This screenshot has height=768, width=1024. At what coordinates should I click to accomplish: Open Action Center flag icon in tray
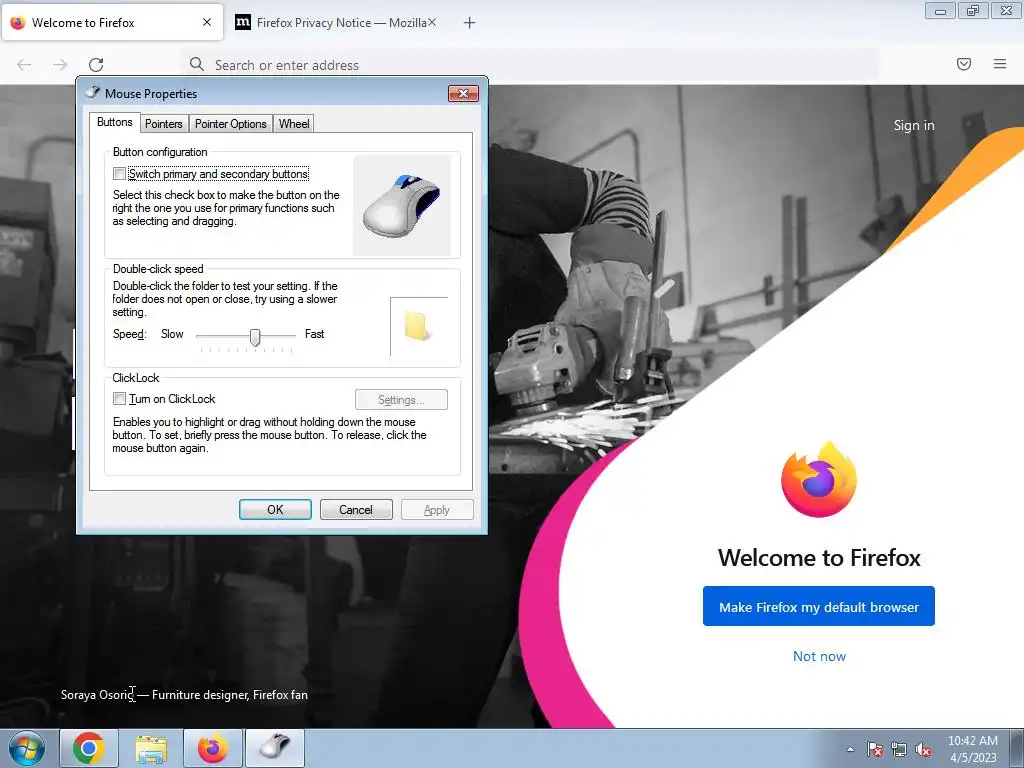coord(874,749)
